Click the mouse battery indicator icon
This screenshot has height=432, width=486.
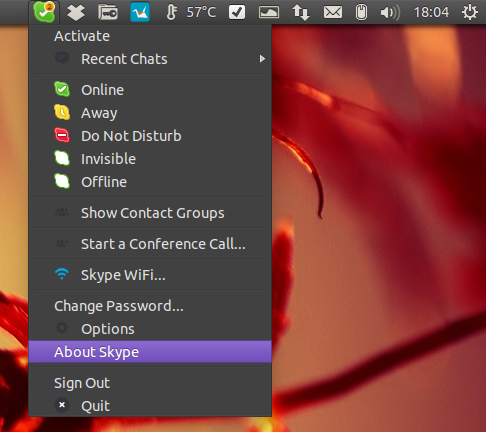click(x=361, y=13)
